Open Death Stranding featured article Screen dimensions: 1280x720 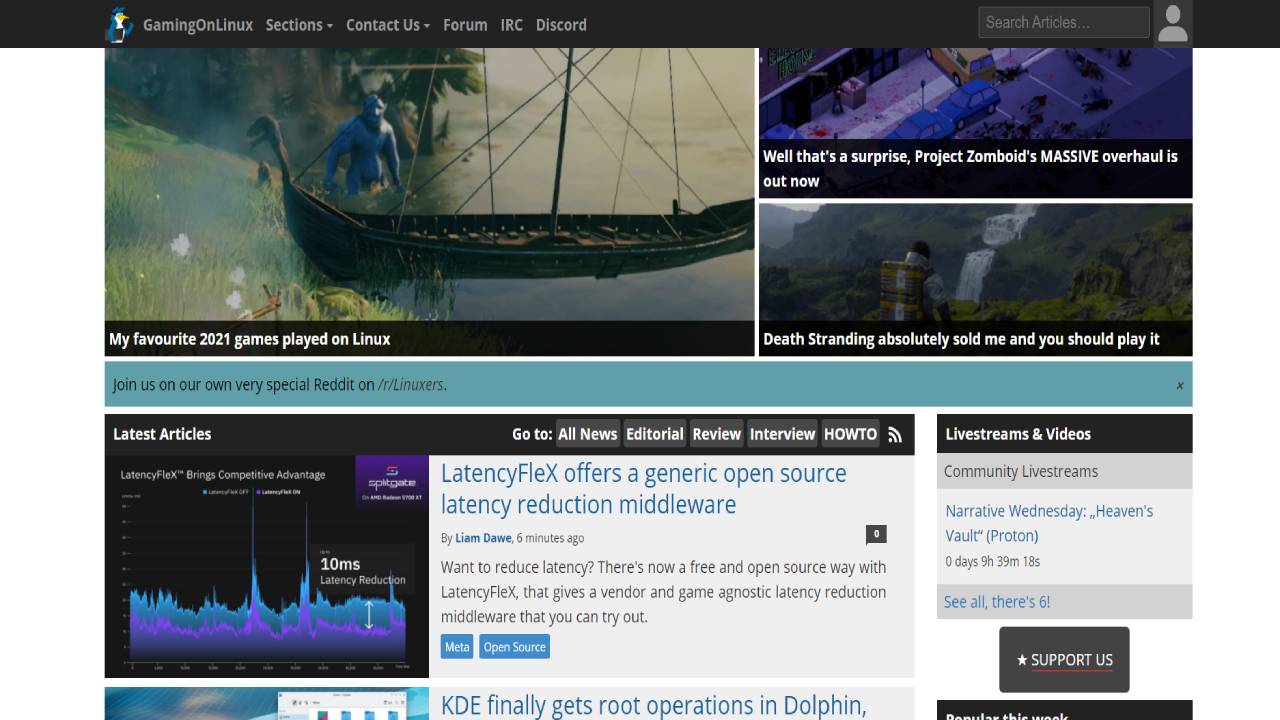975,279
